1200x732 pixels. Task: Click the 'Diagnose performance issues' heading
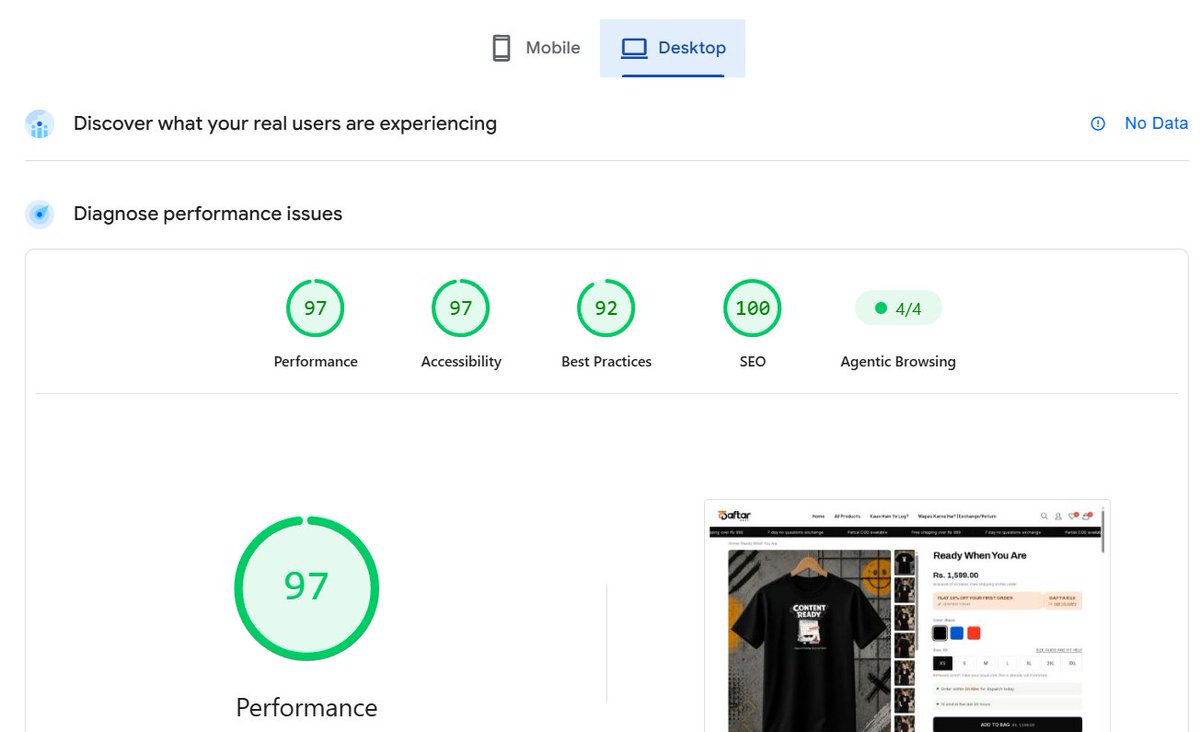coord(208,214)
